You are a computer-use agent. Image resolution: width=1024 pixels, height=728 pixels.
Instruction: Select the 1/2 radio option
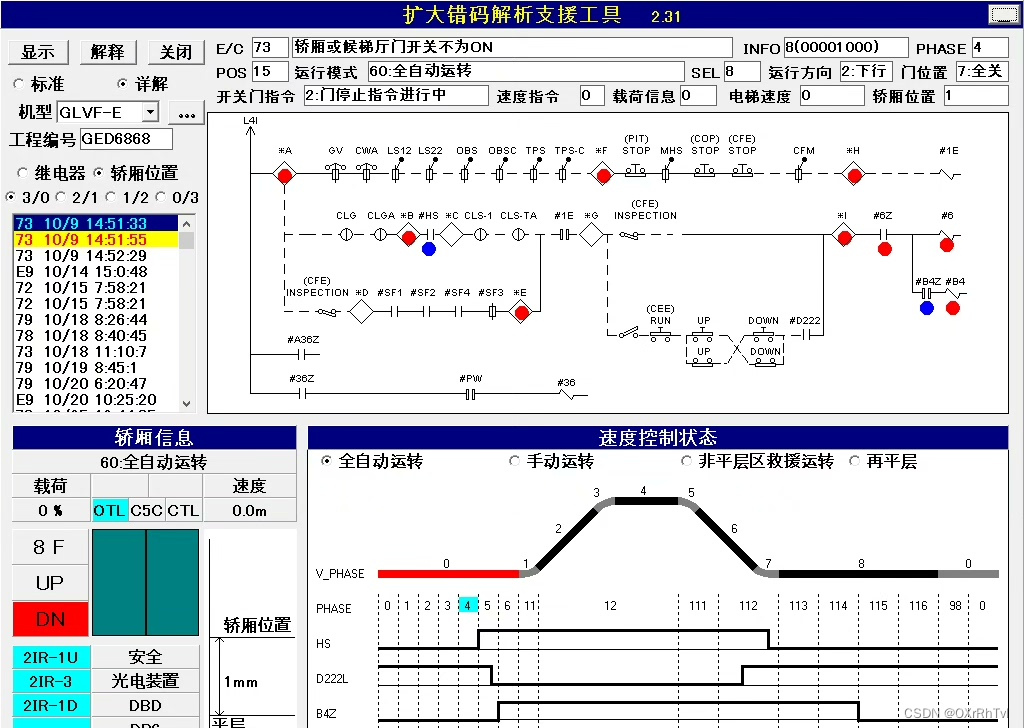point(111,197)
